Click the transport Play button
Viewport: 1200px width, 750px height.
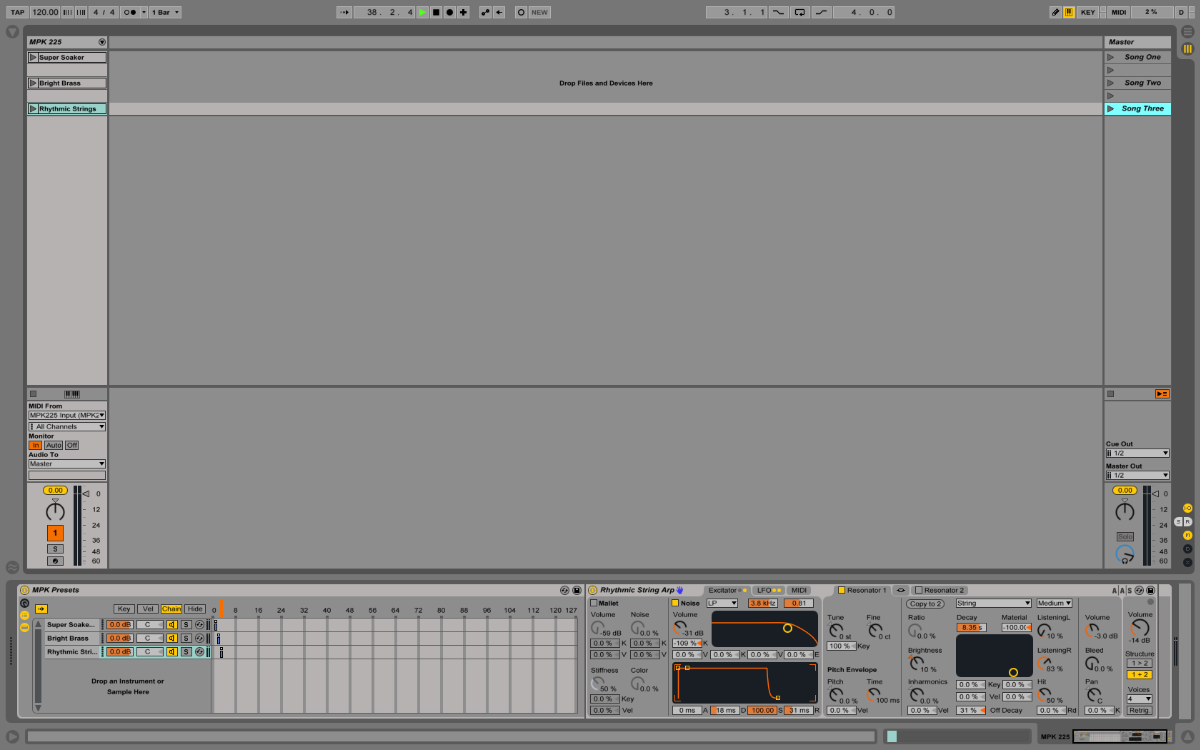pyautogui.click(x=423, y=12)
